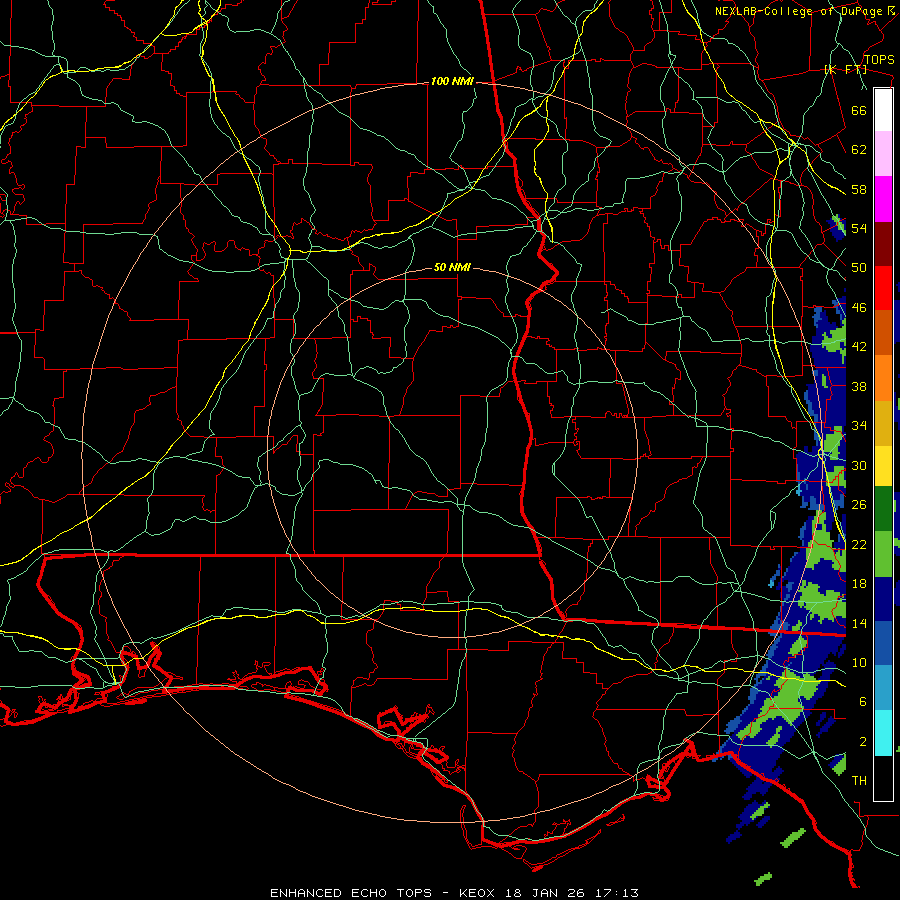900x900 pixels.
Task: Click legend value 2
Action: tap(863, 742)
